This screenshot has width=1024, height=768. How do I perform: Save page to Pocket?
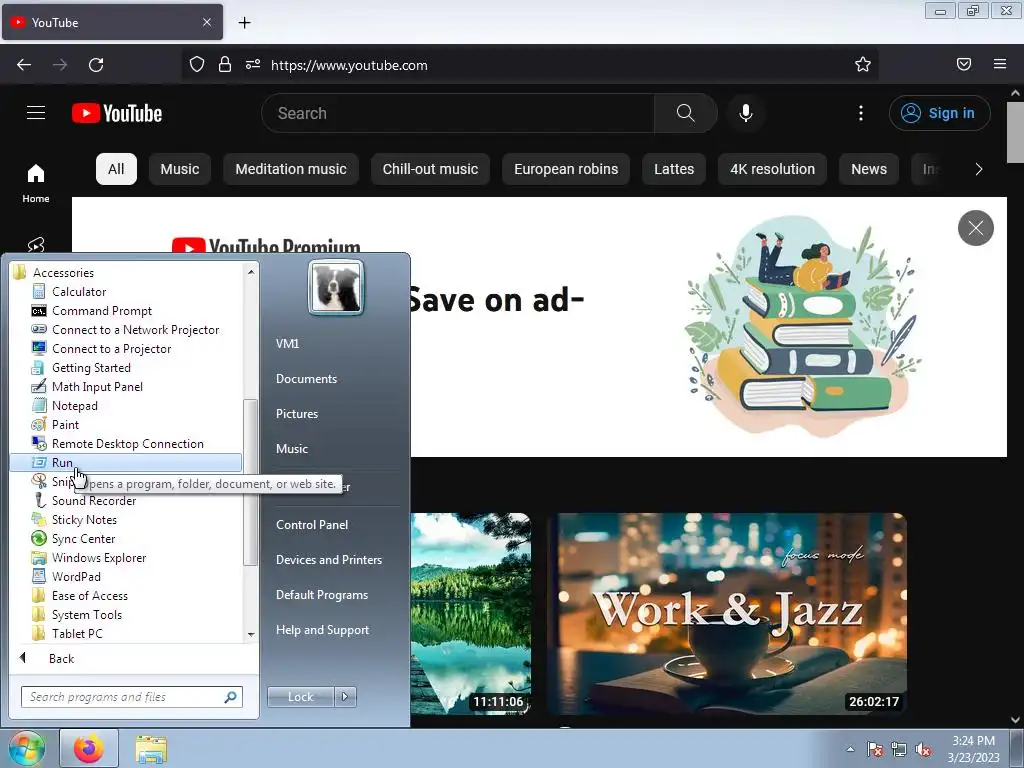click(964, 64)
